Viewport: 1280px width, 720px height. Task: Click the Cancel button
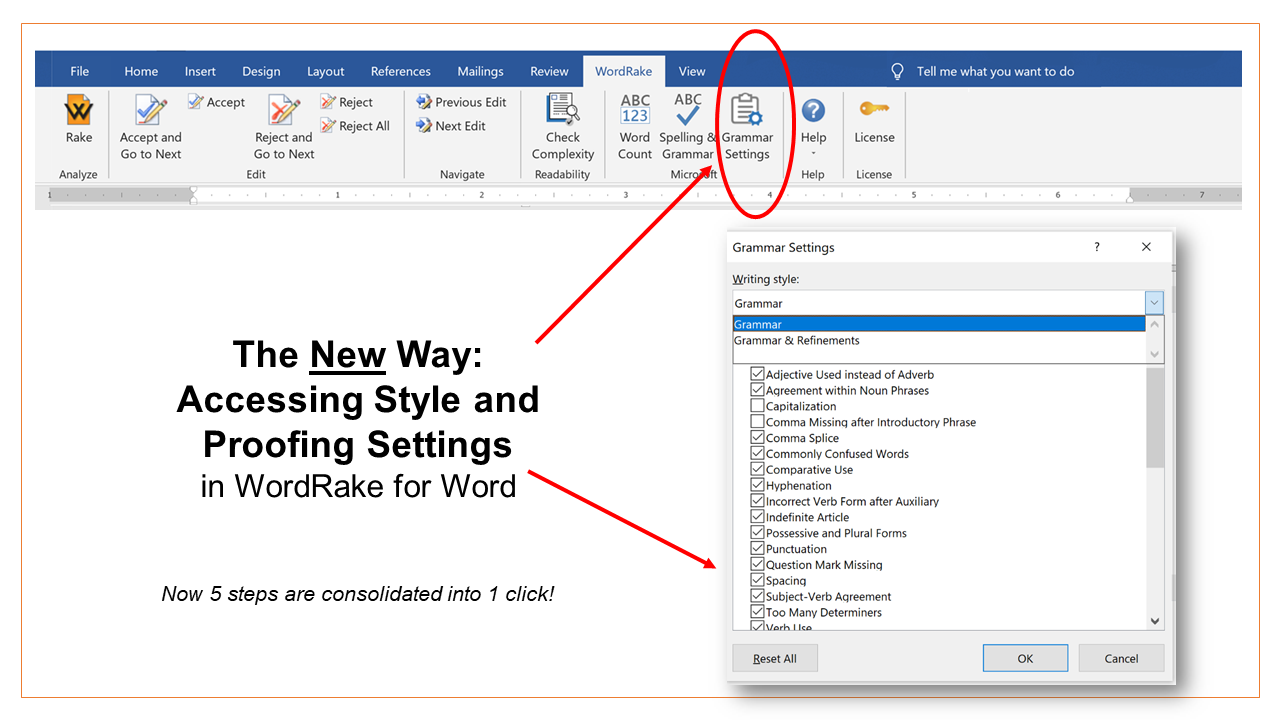coord(1122,658)
